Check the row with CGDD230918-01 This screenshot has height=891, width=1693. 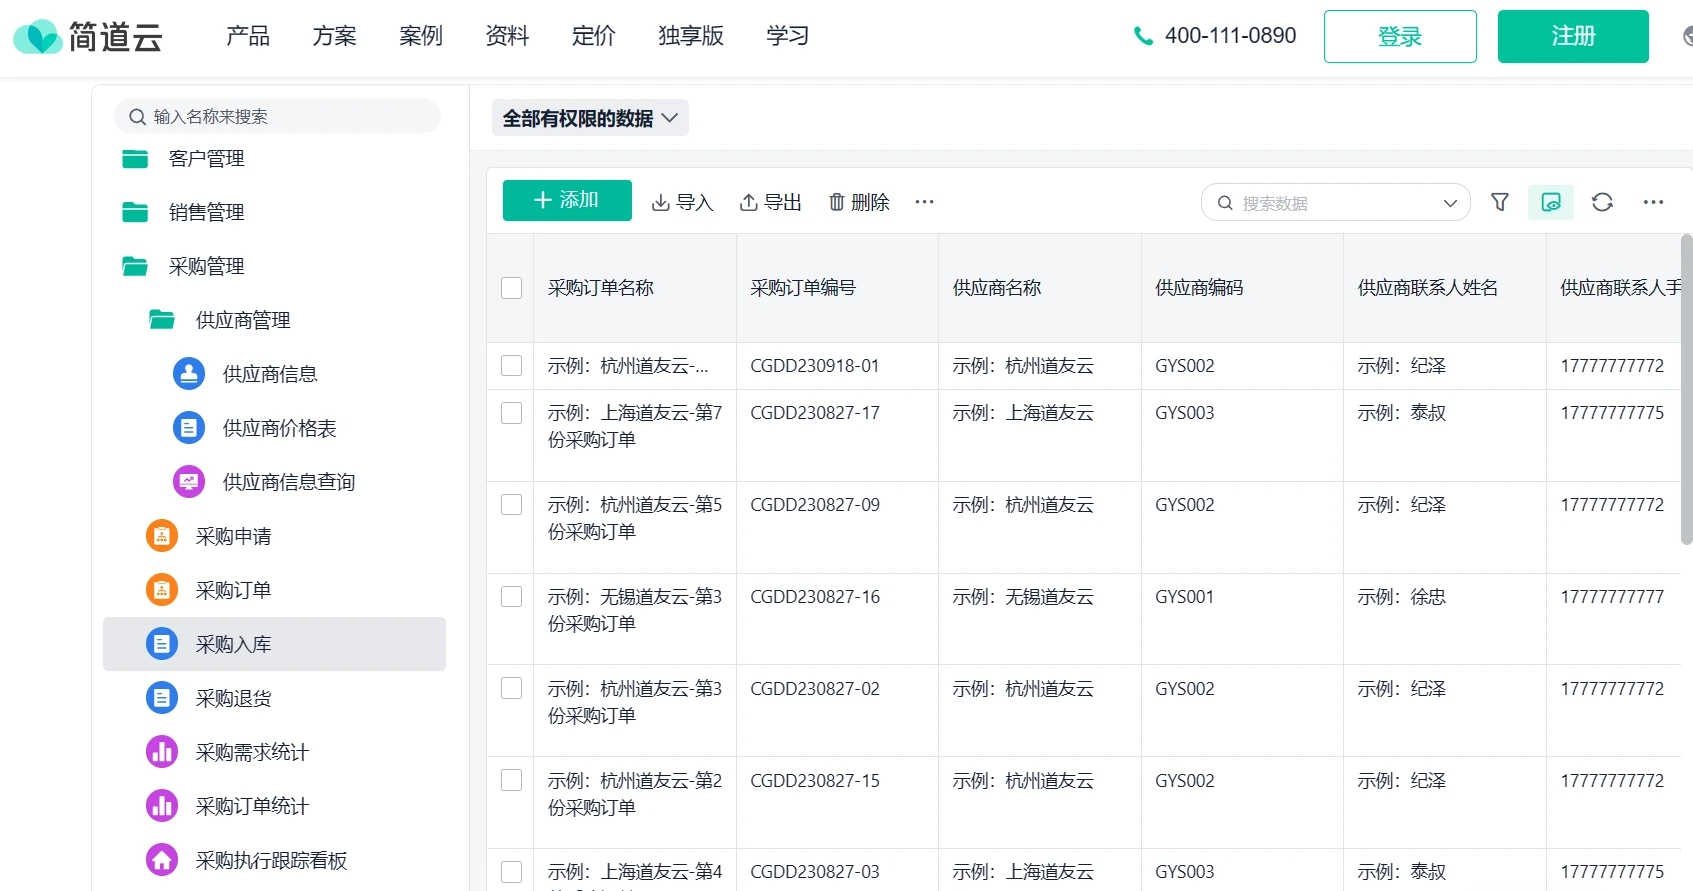[511, 366]
